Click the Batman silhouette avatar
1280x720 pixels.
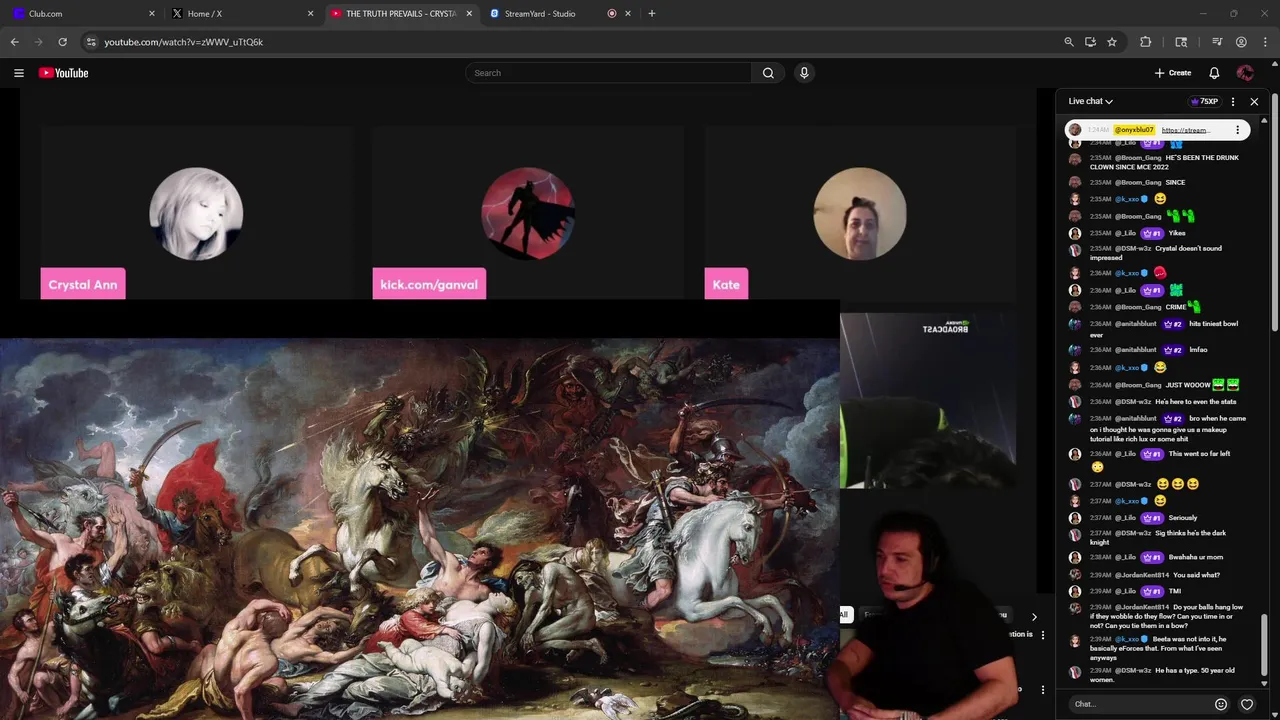pyautogui.click(x=528, y=213)
